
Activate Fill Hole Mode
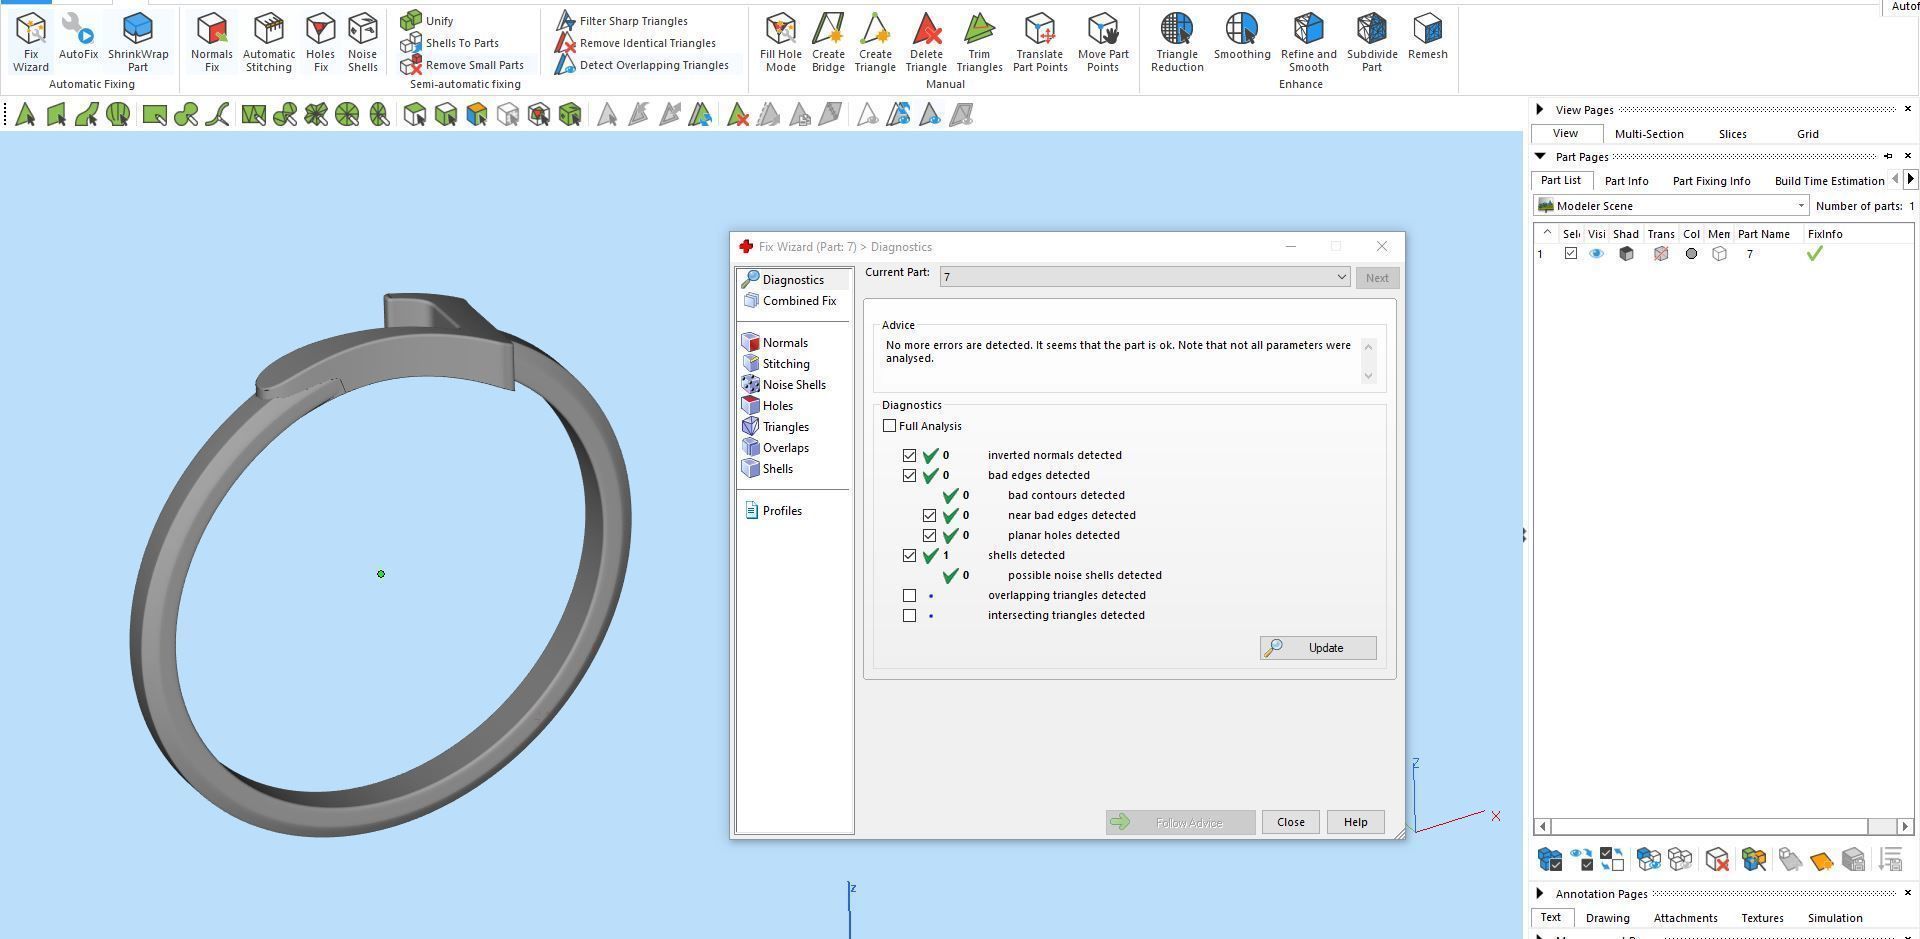[780, 42]
